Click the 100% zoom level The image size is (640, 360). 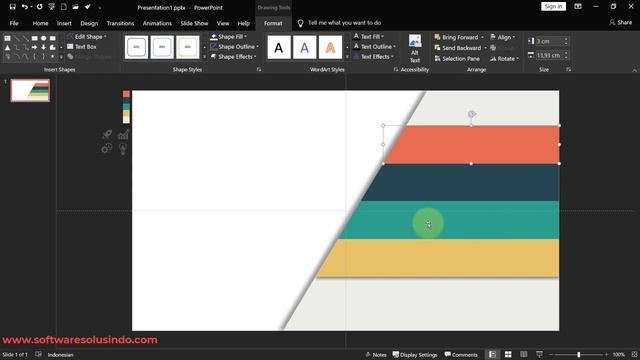pos(618,355)
